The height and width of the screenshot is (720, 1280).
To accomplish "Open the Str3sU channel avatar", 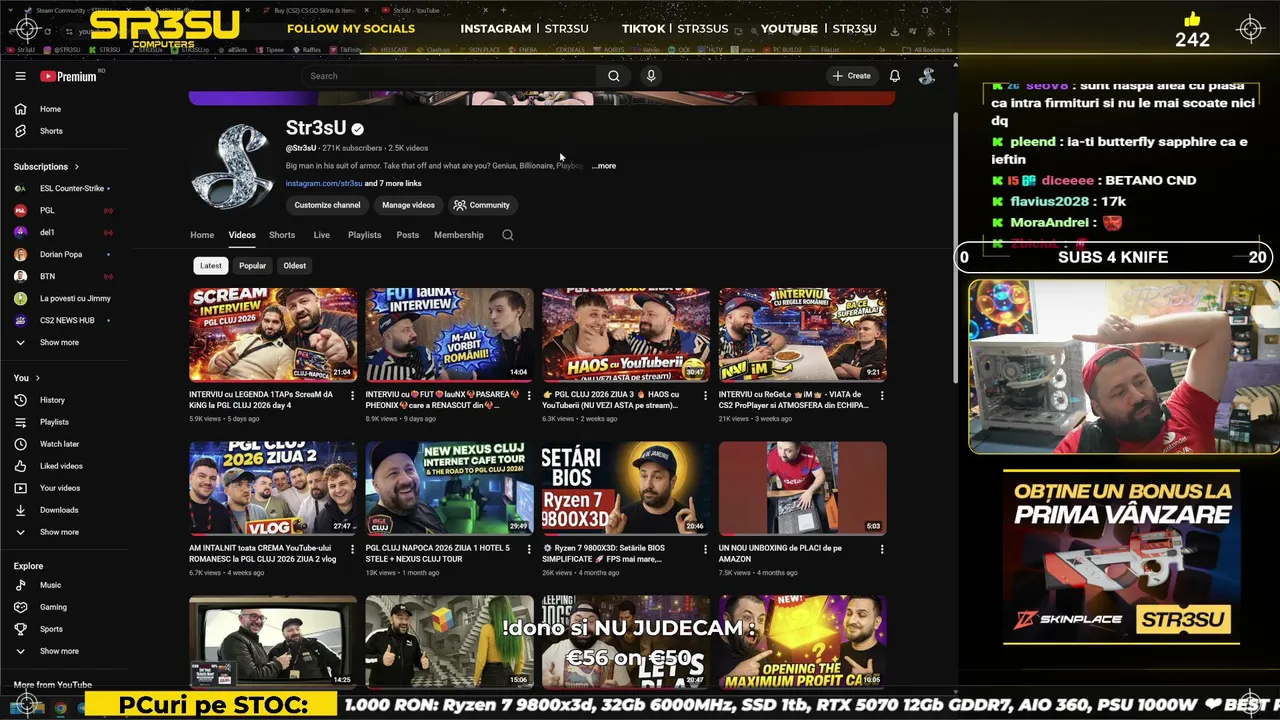I will point(231,166).
